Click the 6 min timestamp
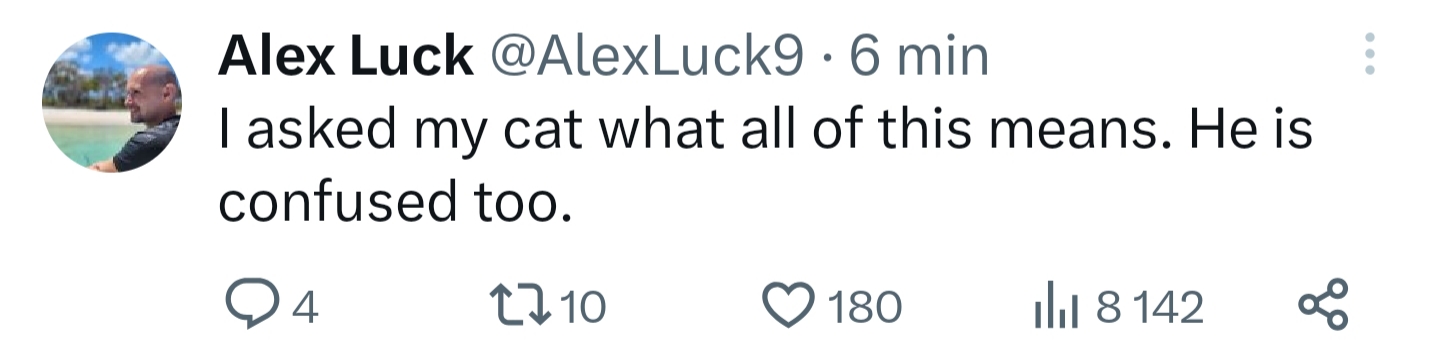The image size is (1440, 363). [917, 58]
